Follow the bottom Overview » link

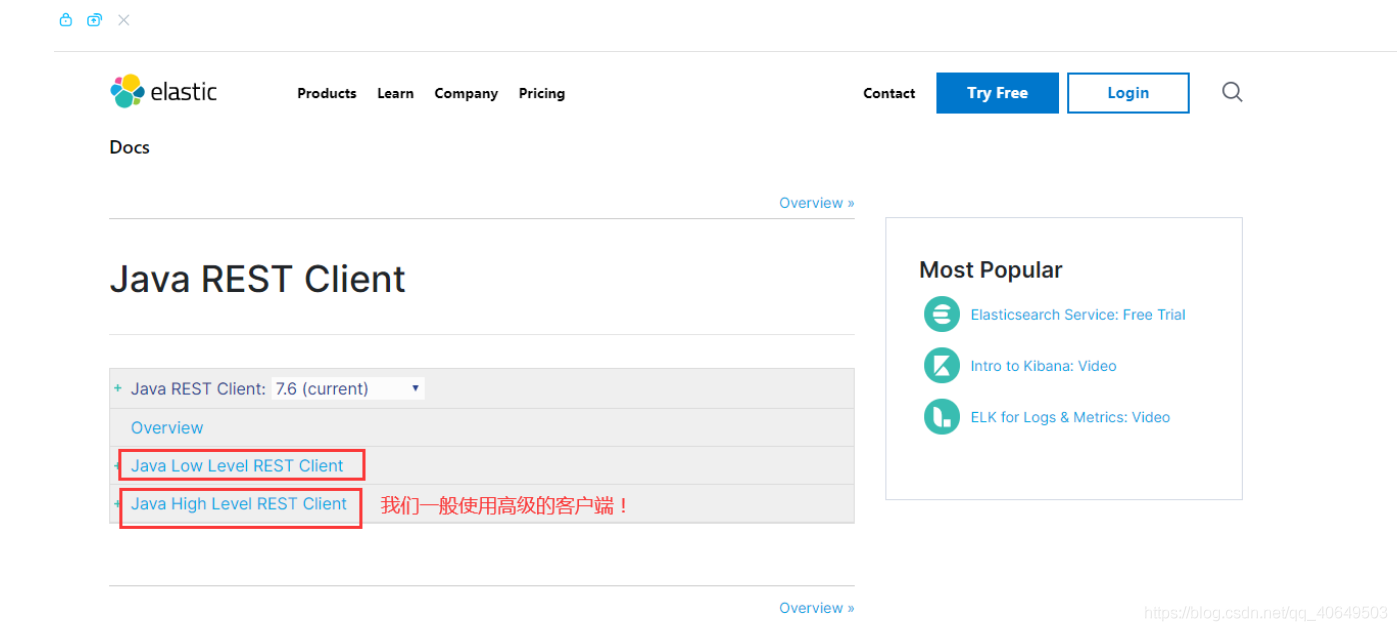[817, 608]
